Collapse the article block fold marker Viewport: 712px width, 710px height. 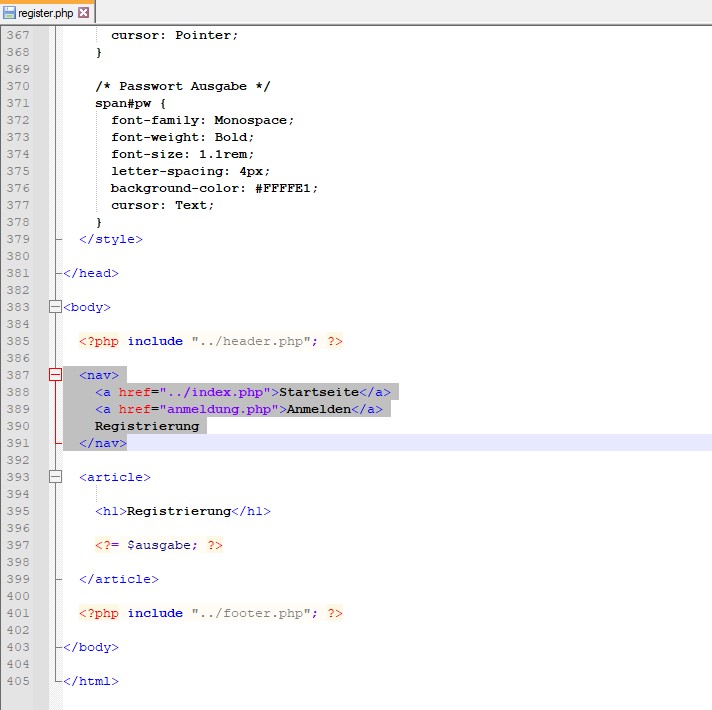[54, 477]
